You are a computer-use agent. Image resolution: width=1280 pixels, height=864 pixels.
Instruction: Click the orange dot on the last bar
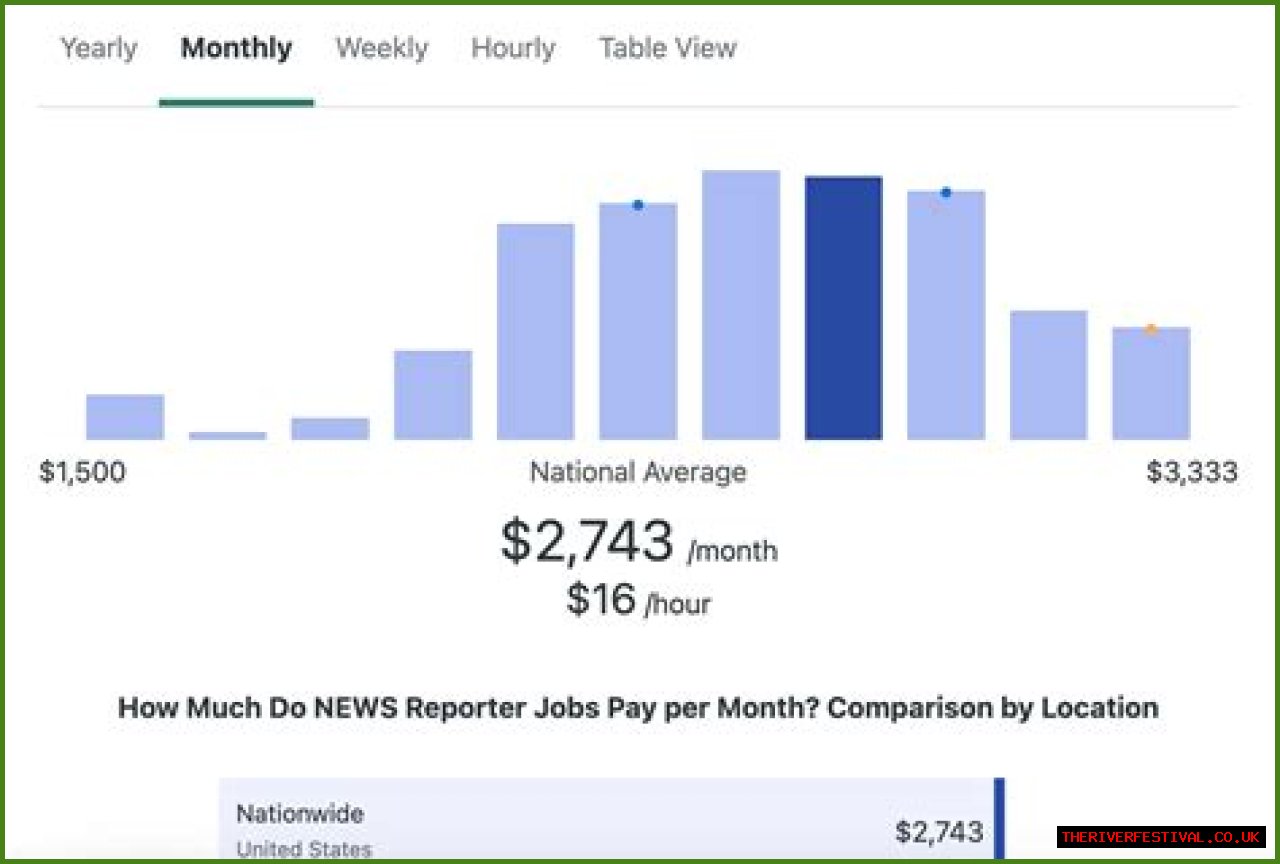pyautogui.click(x=1151, y=329)
